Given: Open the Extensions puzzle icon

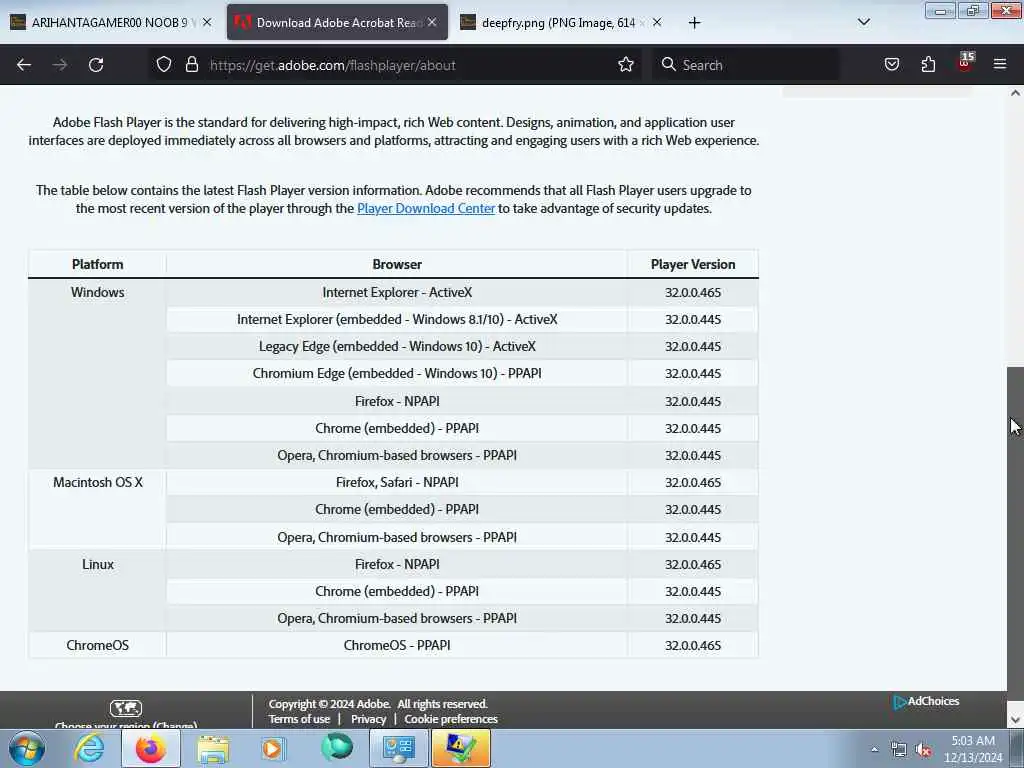Looking at the screenshot, I should [x=928, y=65].
